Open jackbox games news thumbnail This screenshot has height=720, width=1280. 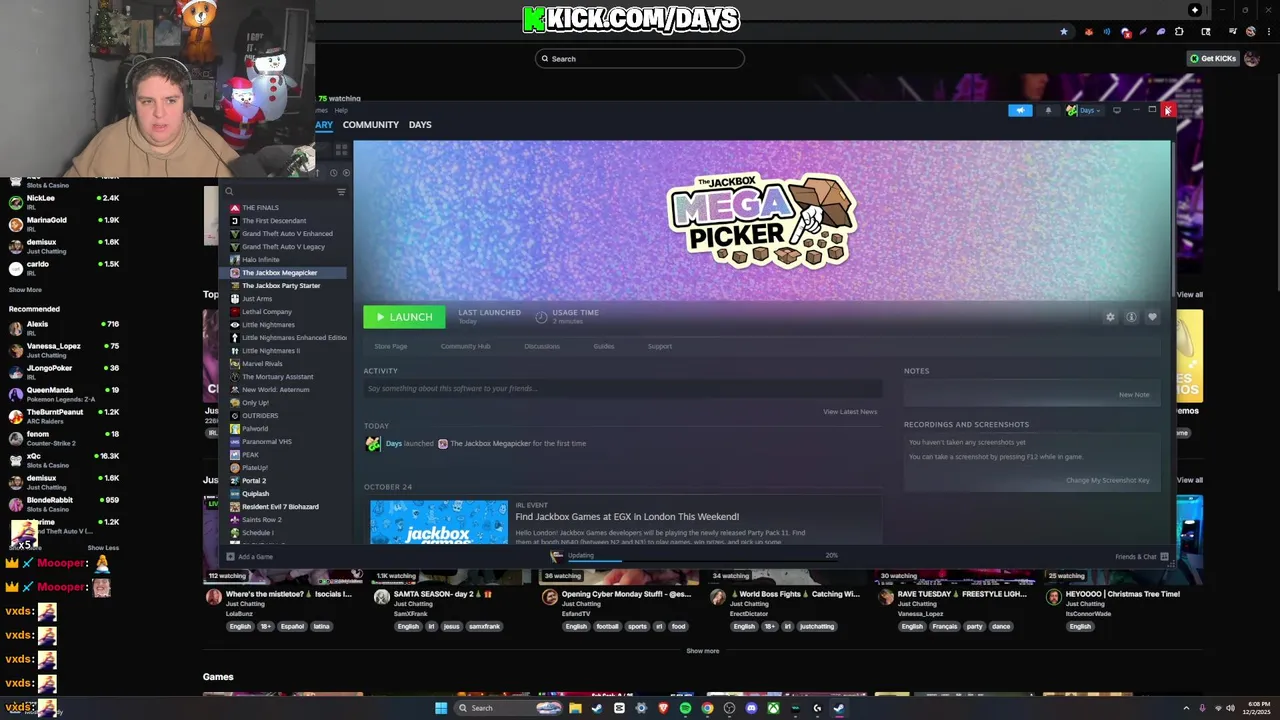[x=439, y=522]
